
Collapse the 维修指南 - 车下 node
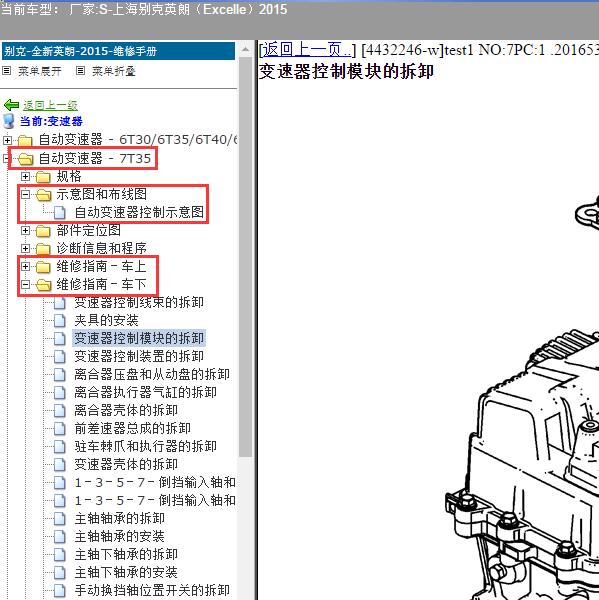25,284
